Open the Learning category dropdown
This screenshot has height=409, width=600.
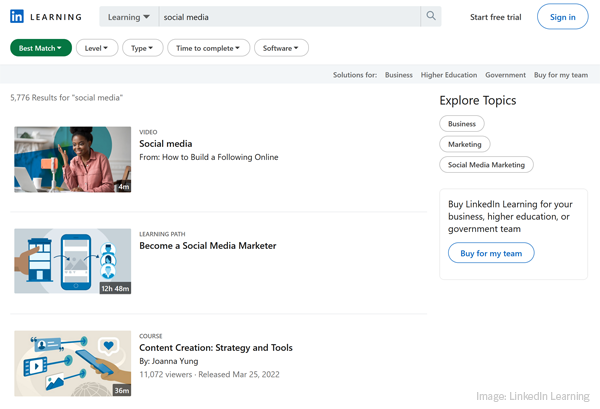pyautogui.click(x=128, y=17)
